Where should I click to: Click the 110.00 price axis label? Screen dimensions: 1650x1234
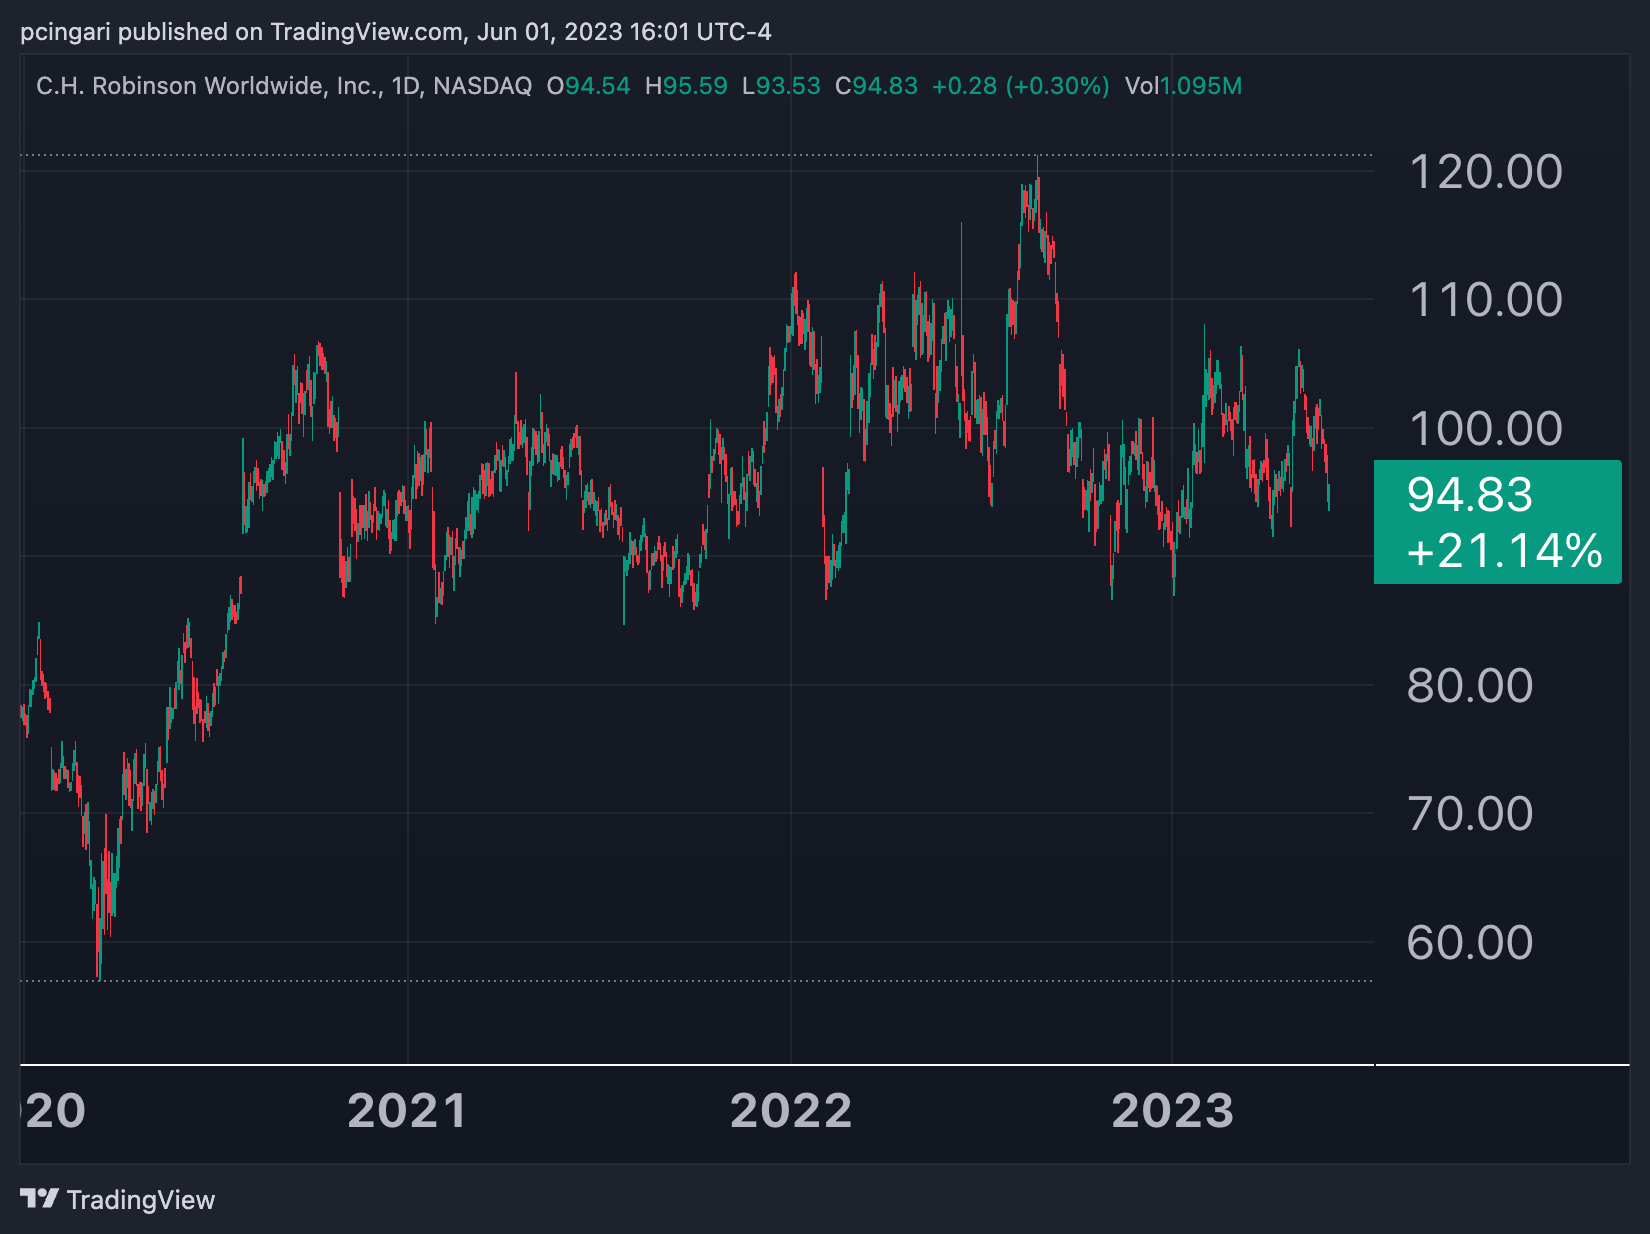click(x=1485, y=300)
